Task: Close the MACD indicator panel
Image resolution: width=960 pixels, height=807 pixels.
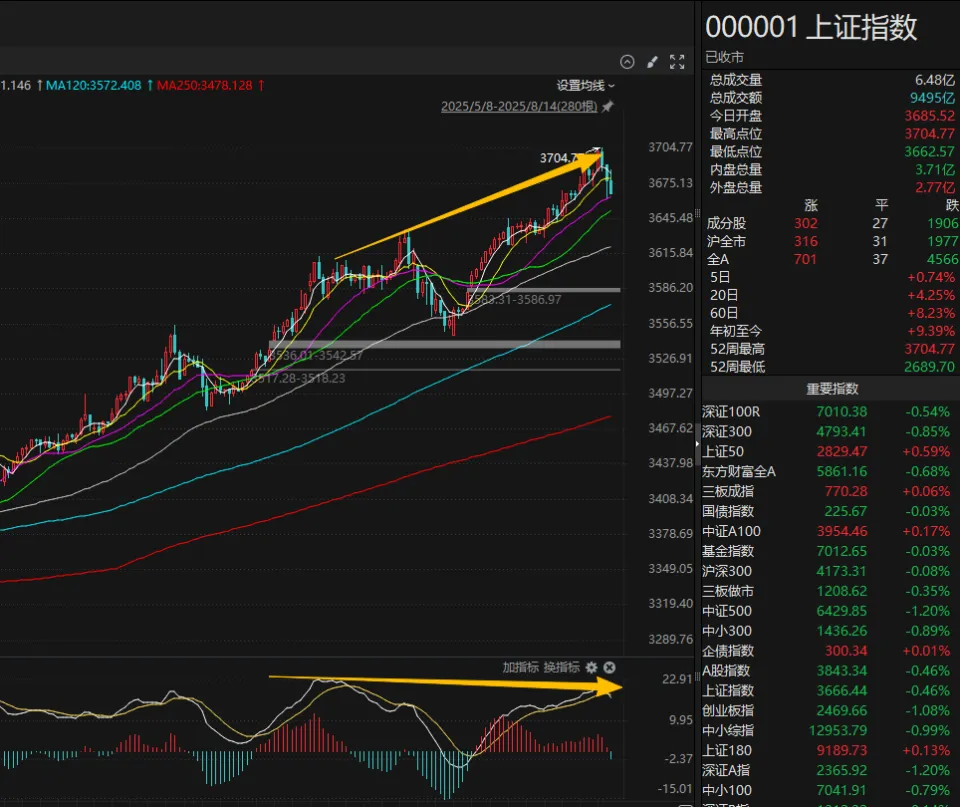Action: [610, 667]
